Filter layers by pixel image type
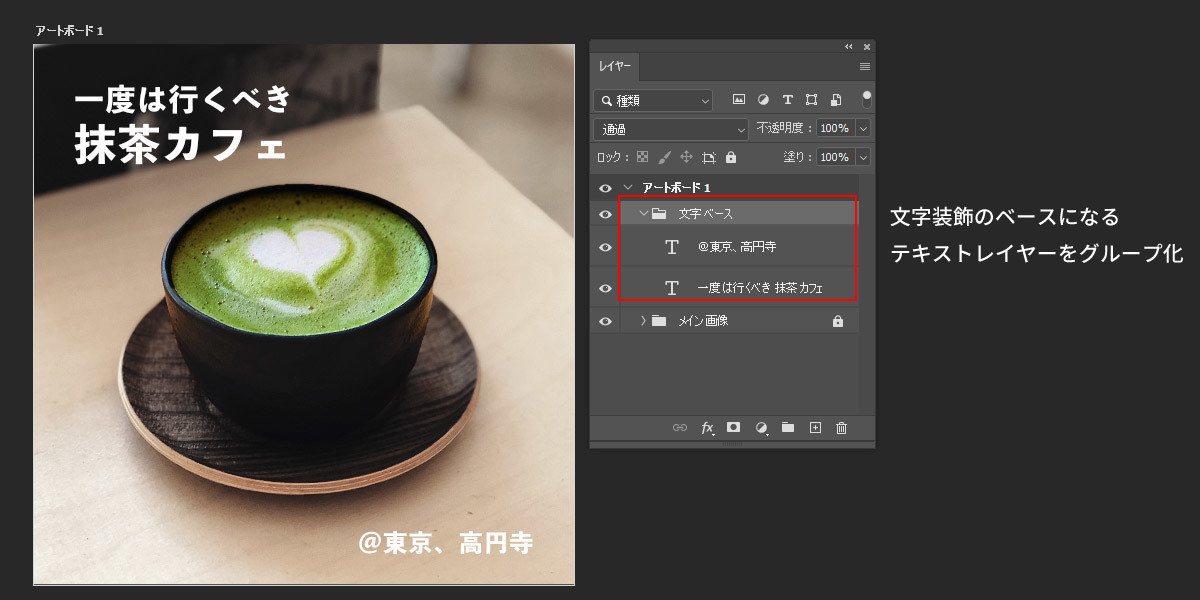 (739, 100)
